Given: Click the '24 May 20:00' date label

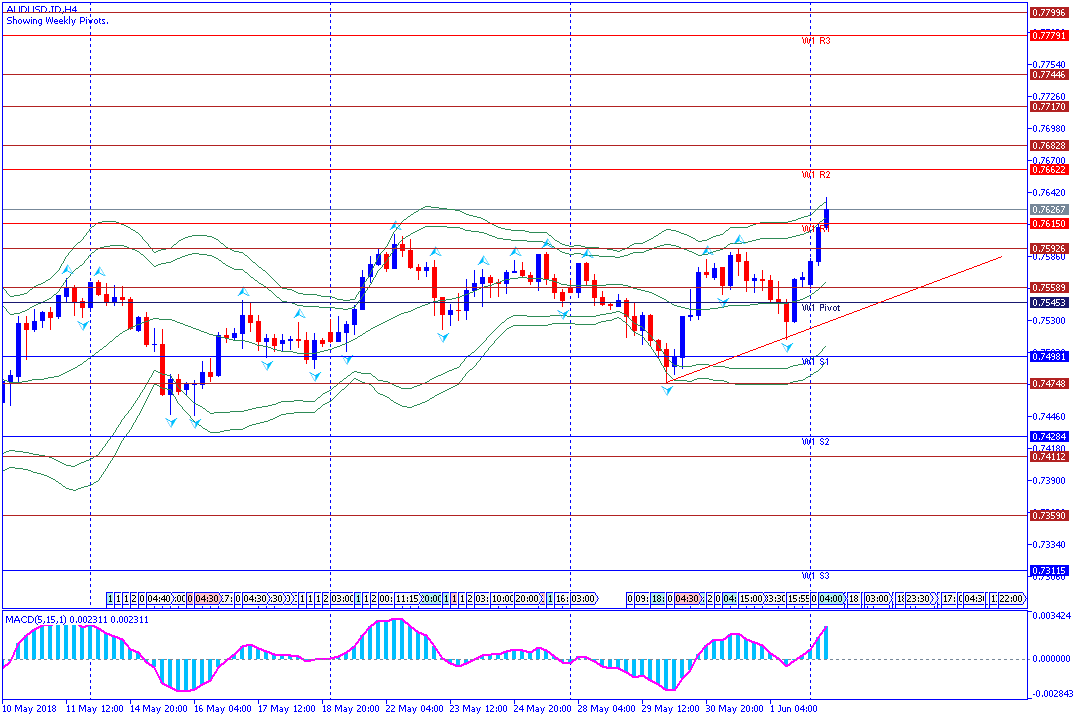Looking at the screenshot, I should click(542, 709).
